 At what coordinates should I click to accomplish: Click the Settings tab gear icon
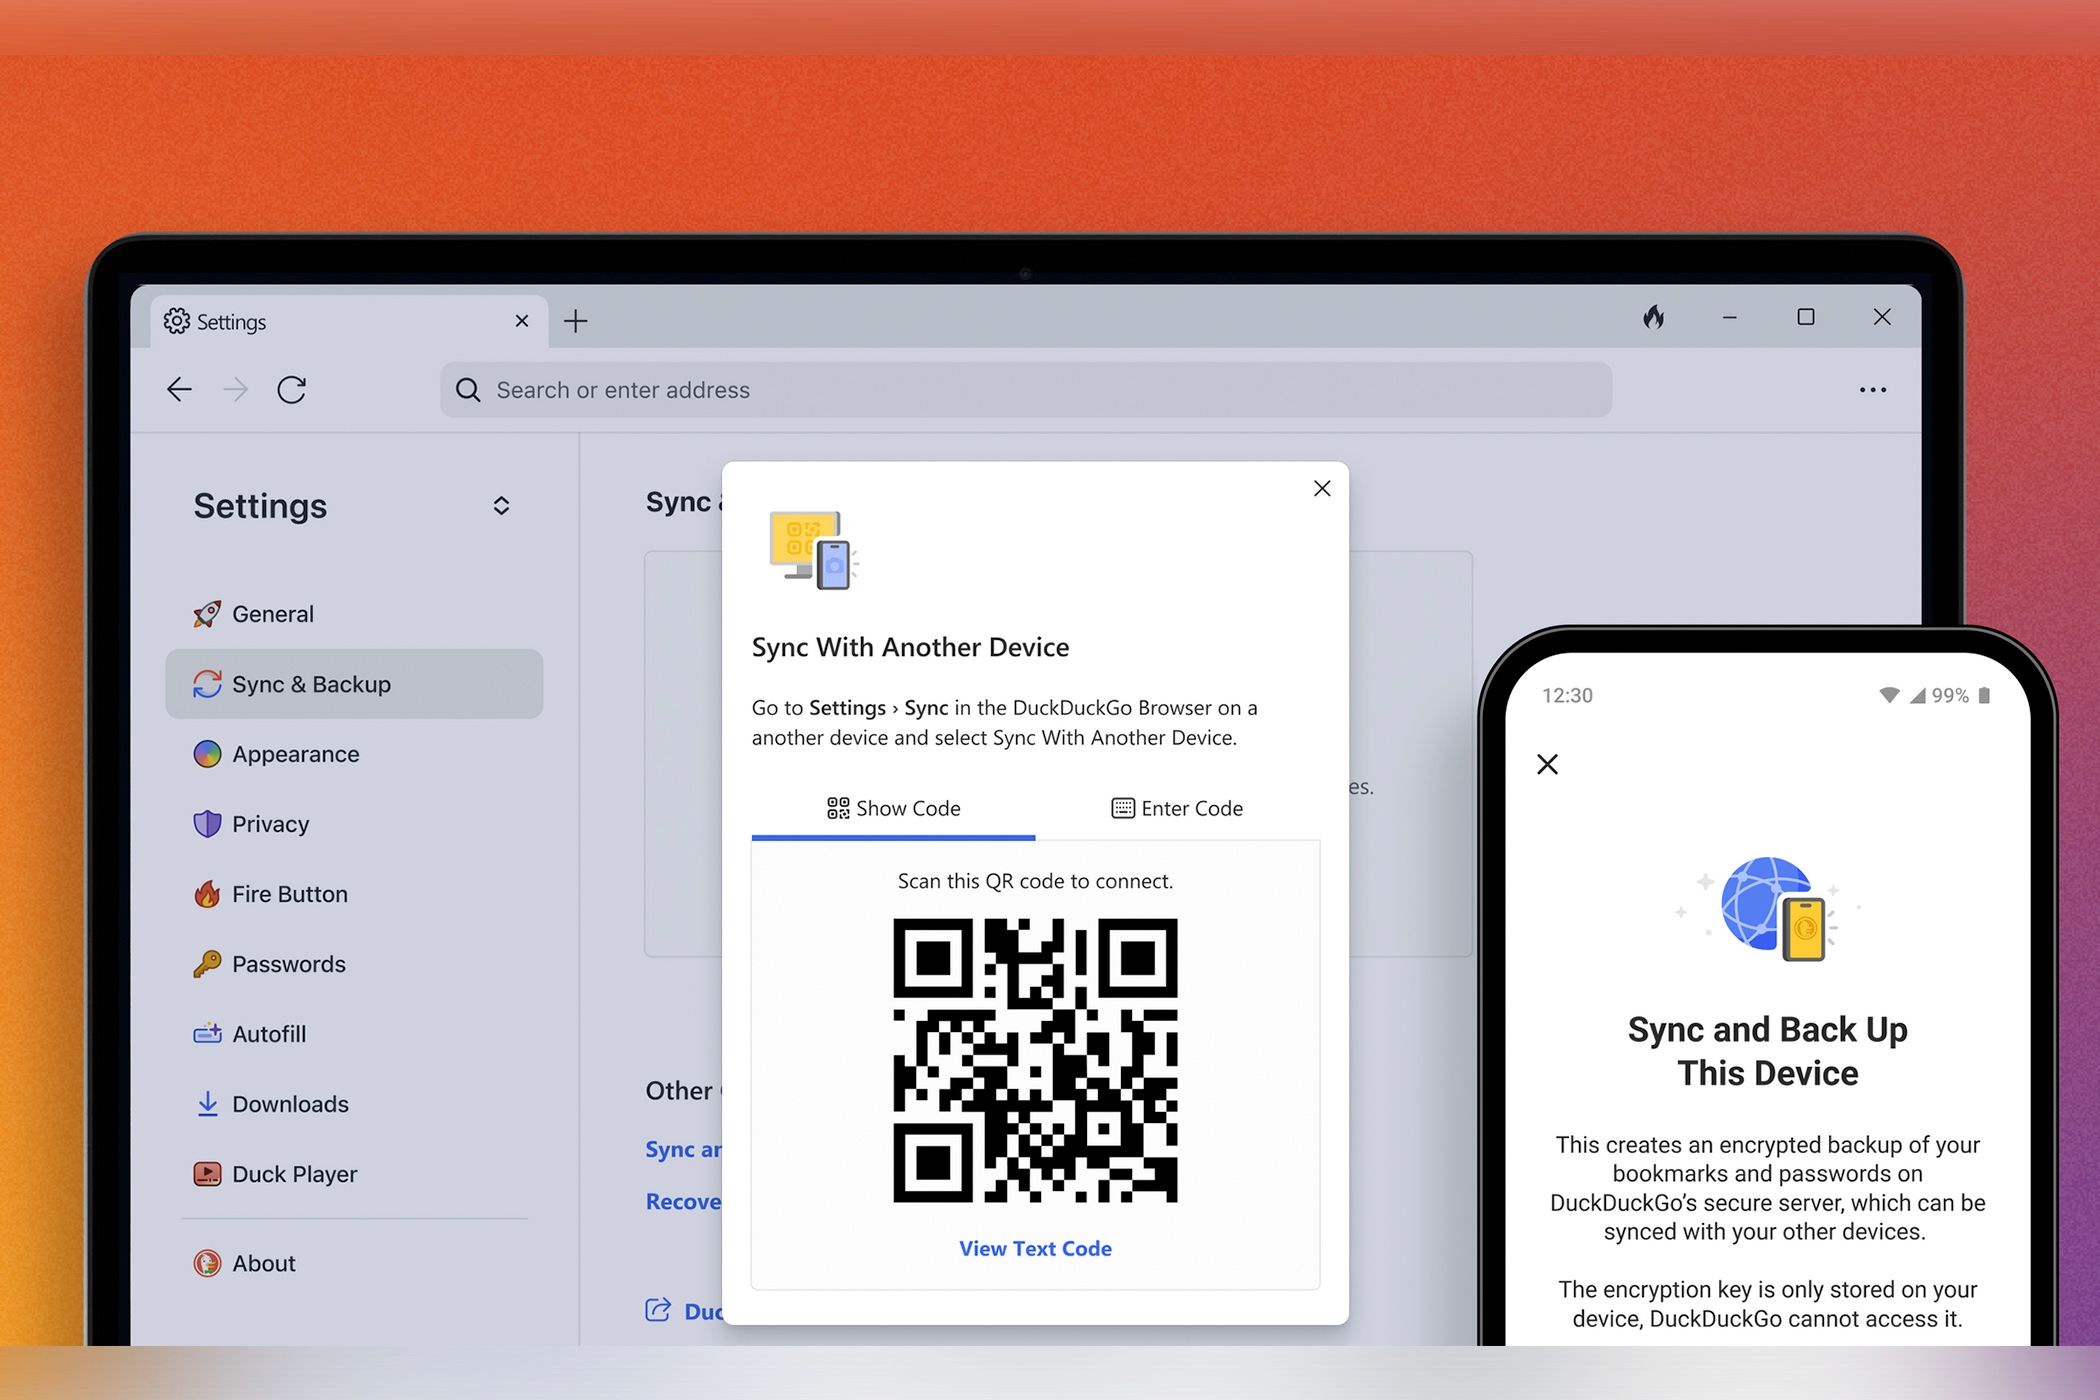point(177,321)
